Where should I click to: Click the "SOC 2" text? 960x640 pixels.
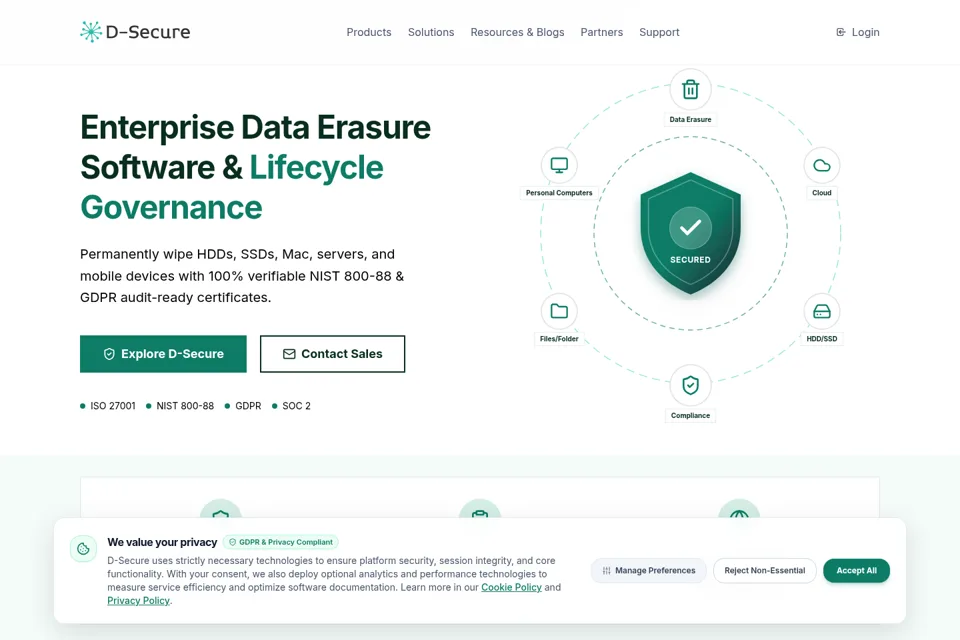(x=296, y=406)
